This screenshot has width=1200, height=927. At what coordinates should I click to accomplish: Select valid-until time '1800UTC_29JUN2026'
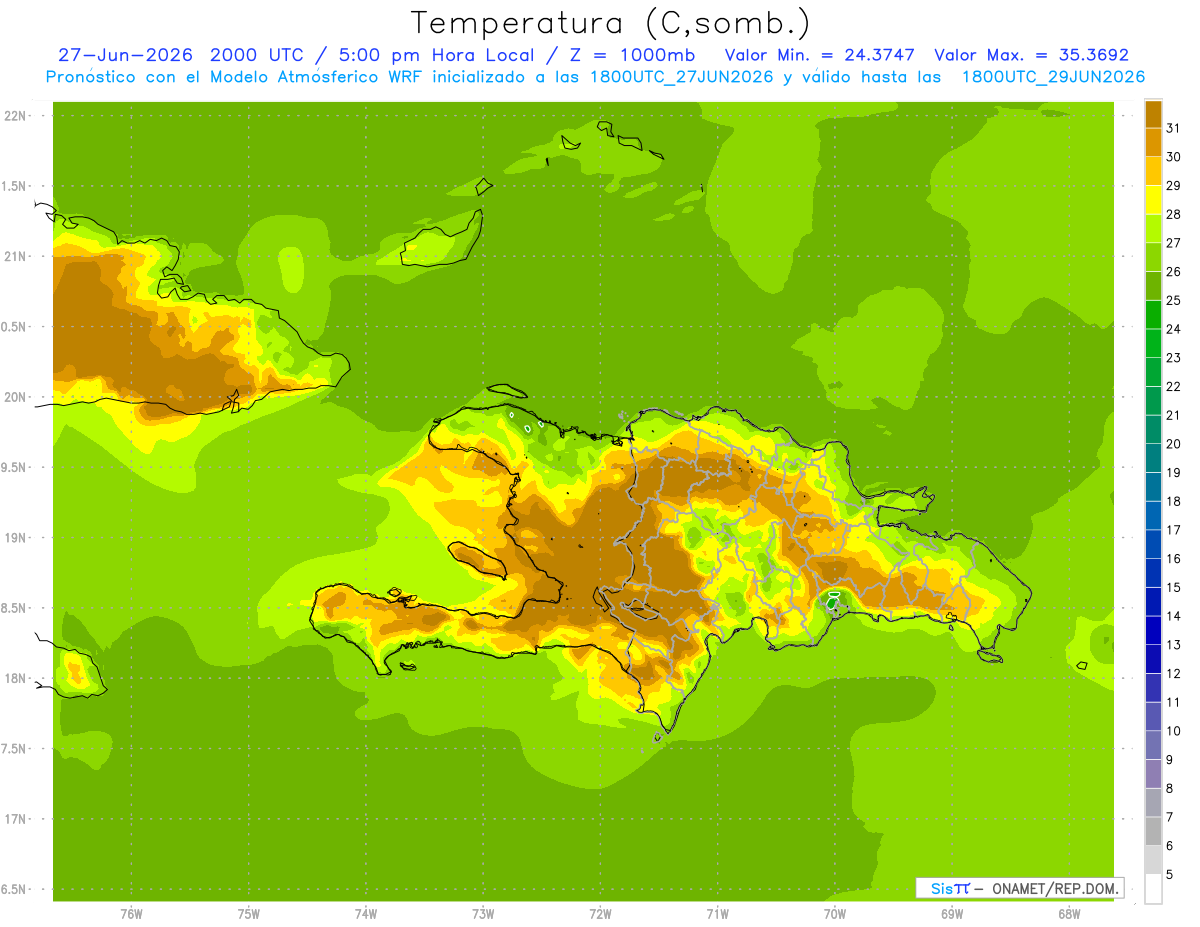point(1053,77)
